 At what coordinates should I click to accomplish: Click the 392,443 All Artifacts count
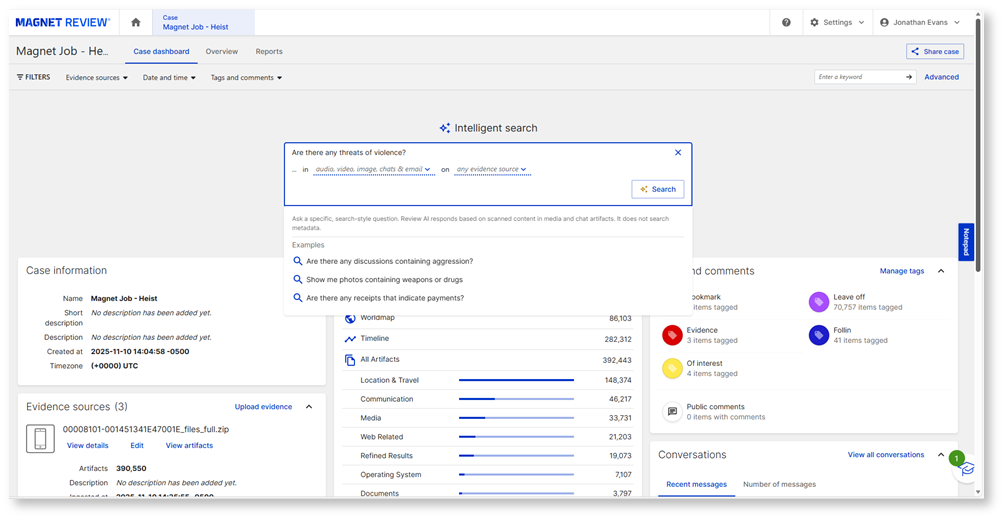click(617, 360)
